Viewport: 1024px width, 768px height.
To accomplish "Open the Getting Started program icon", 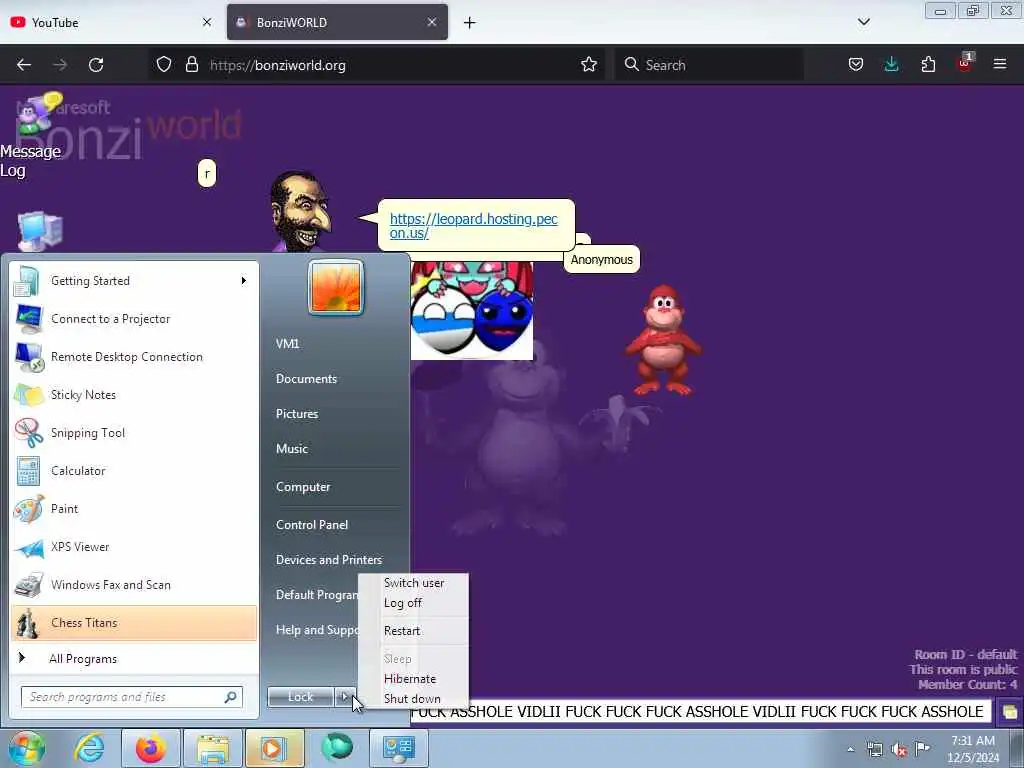I will pos(27,281).
